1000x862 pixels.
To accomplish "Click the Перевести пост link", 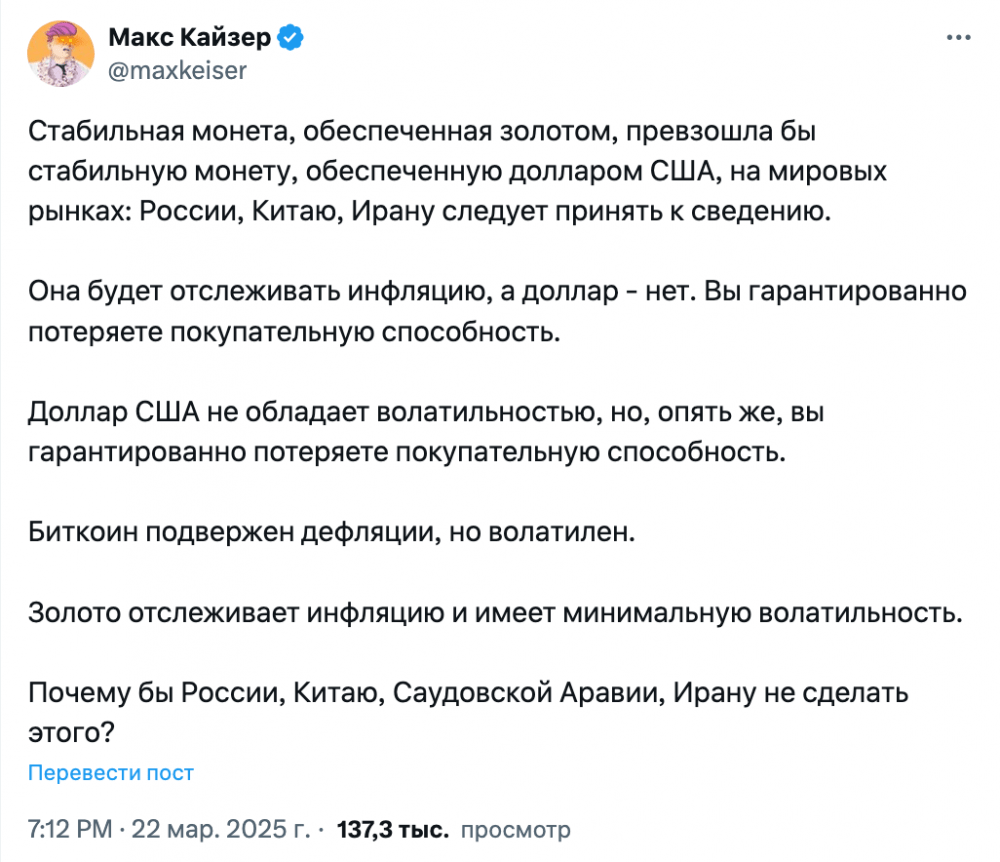I will click(x=110, y=773).
